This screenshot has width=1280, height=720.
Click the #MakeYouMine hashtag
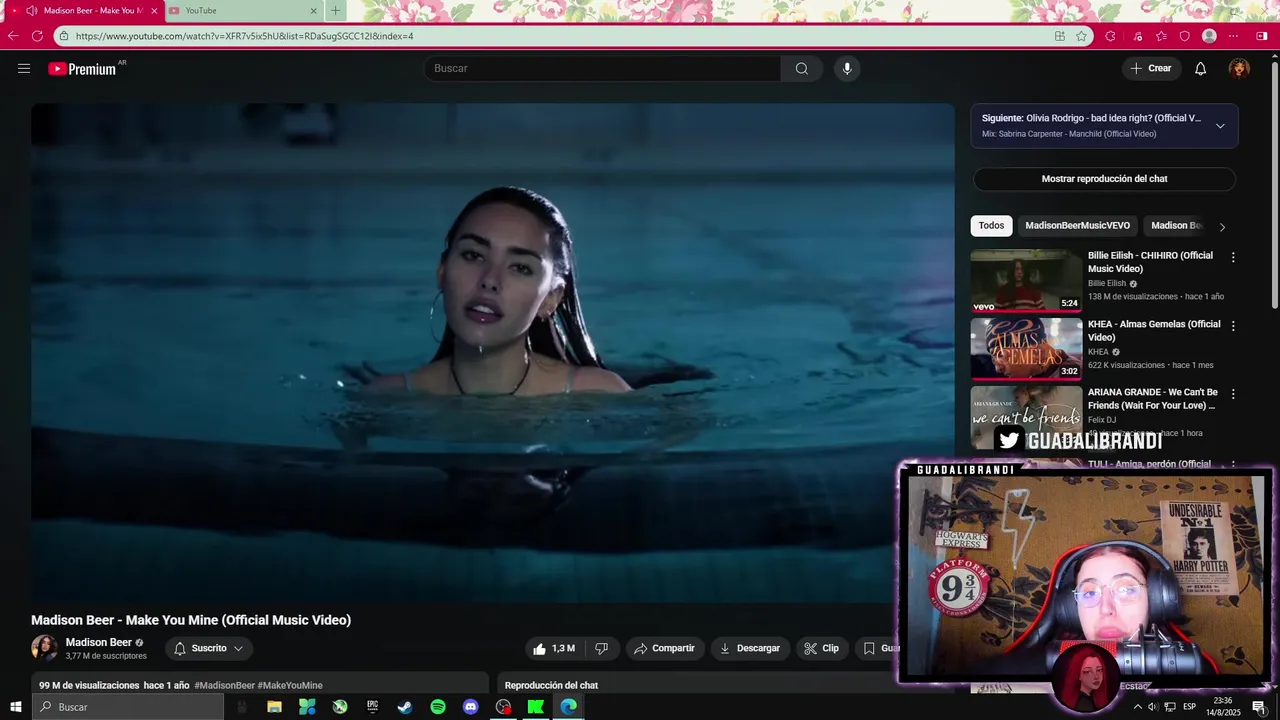(290, 686)
